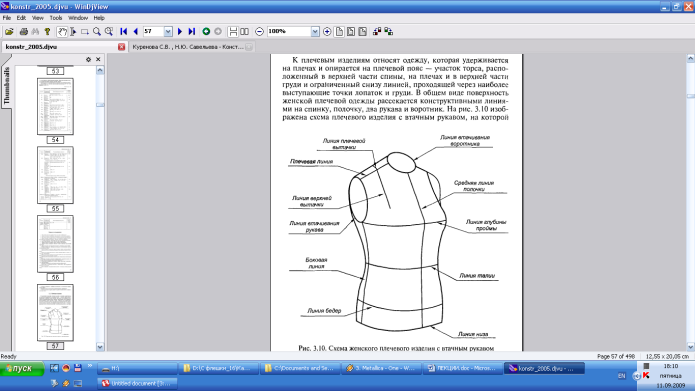Go to first page with toolbar arrow
695x391 pixels.
click(124, 31)
